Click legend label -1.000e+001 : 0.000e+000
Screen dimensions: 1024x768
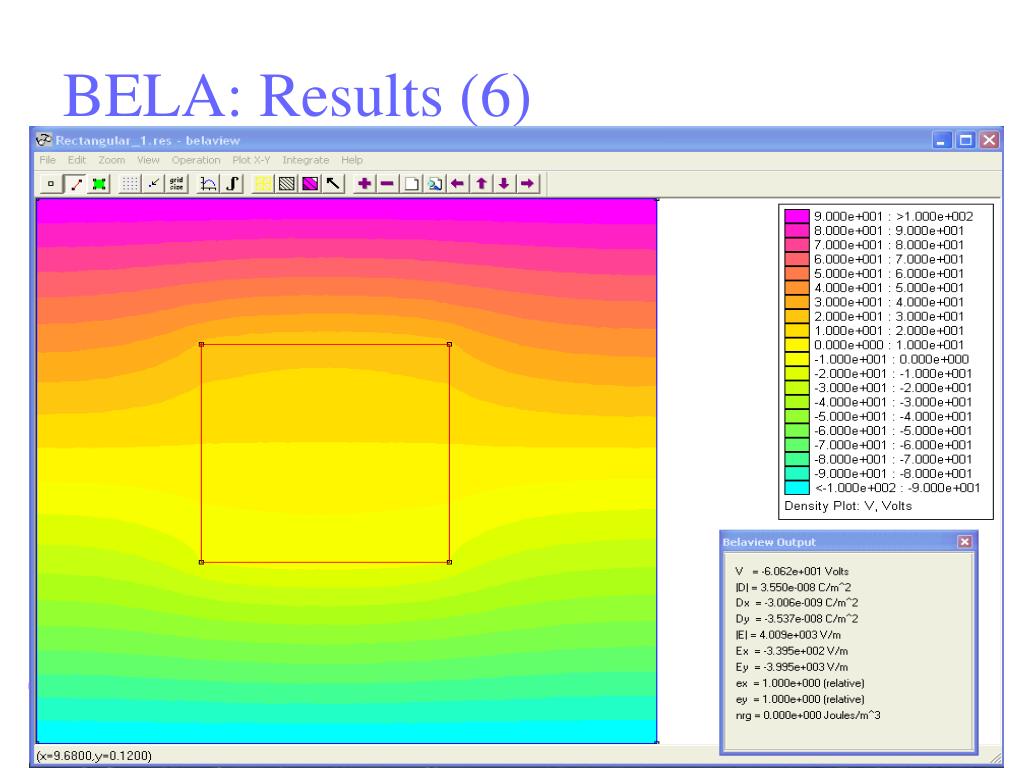pos(891,359)
